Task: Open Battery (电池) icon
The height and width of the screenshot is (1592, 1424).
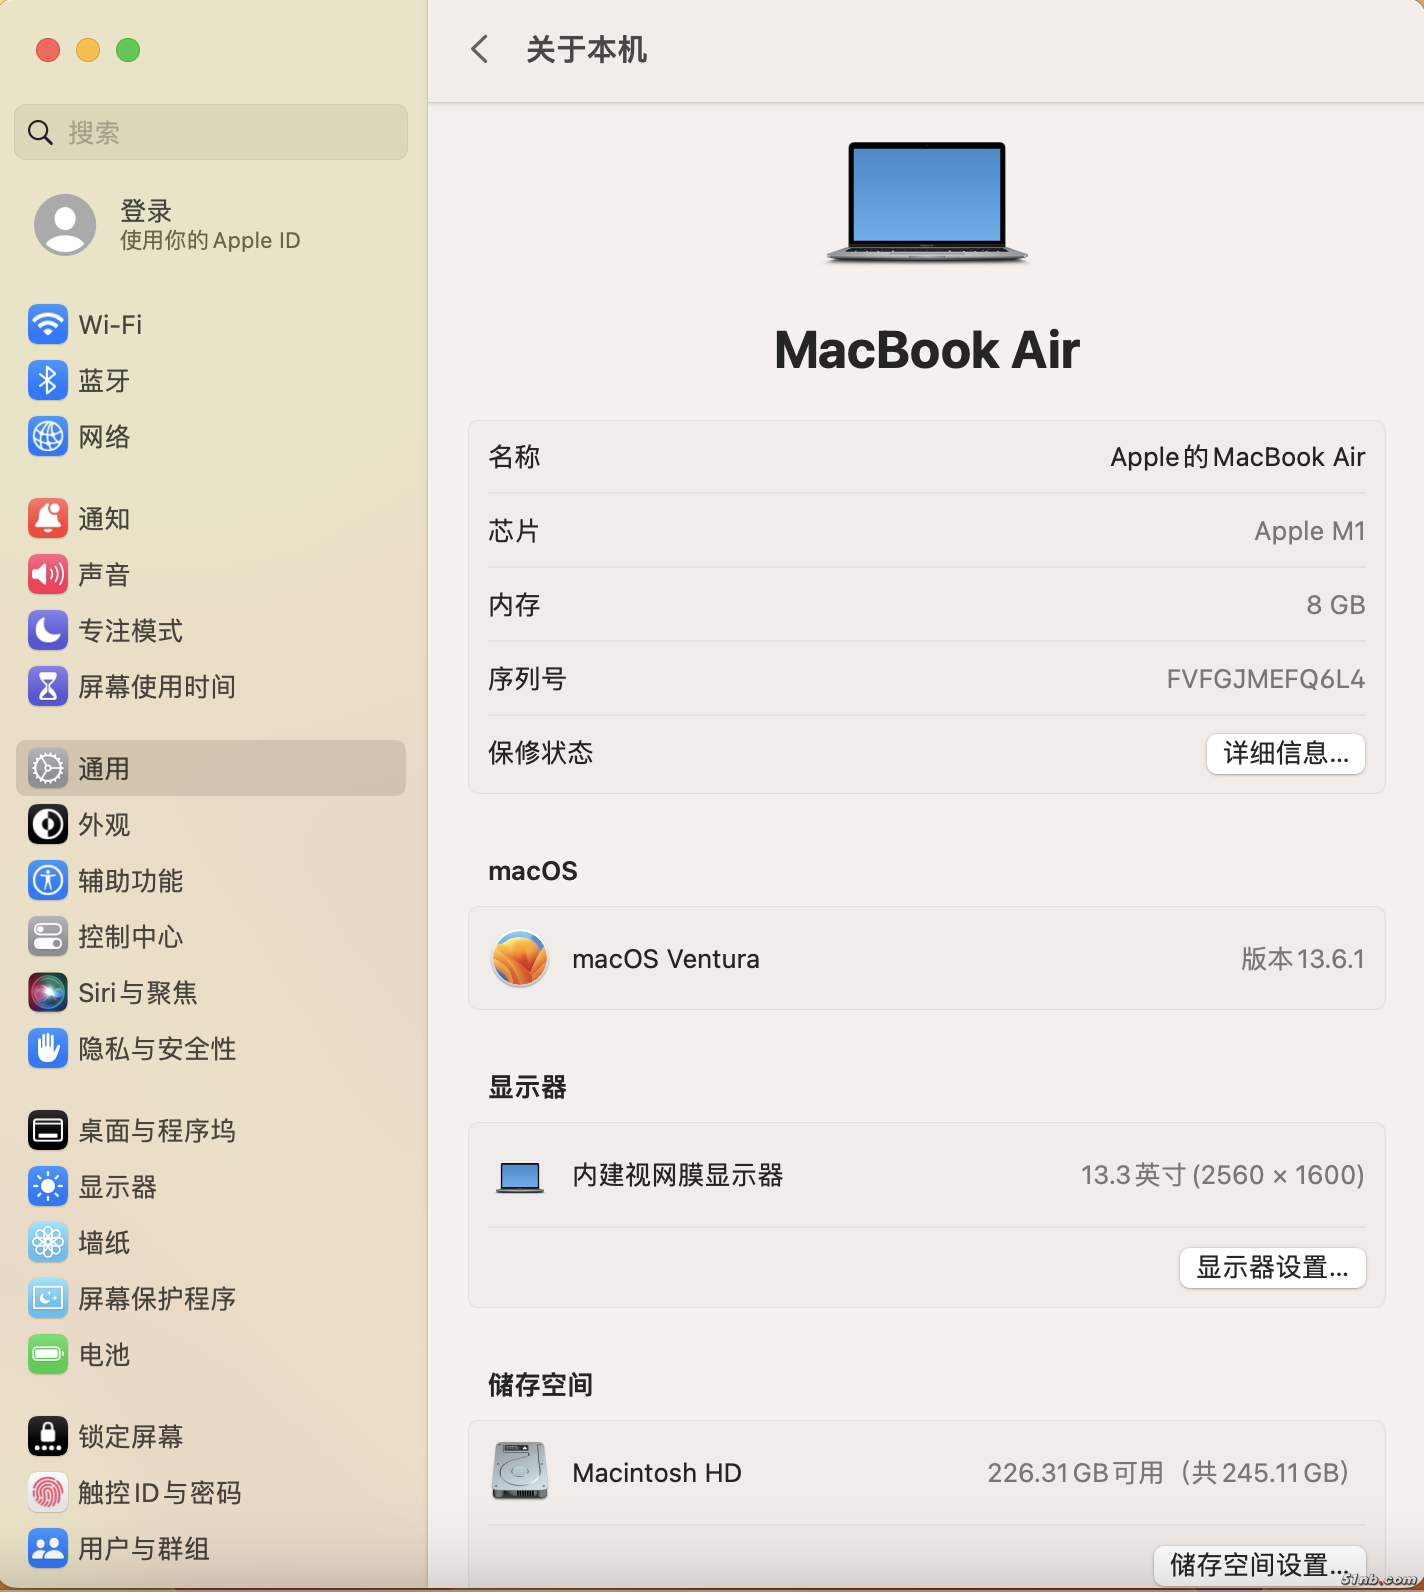Action: pyautogui.click(x=48, y=1355)
